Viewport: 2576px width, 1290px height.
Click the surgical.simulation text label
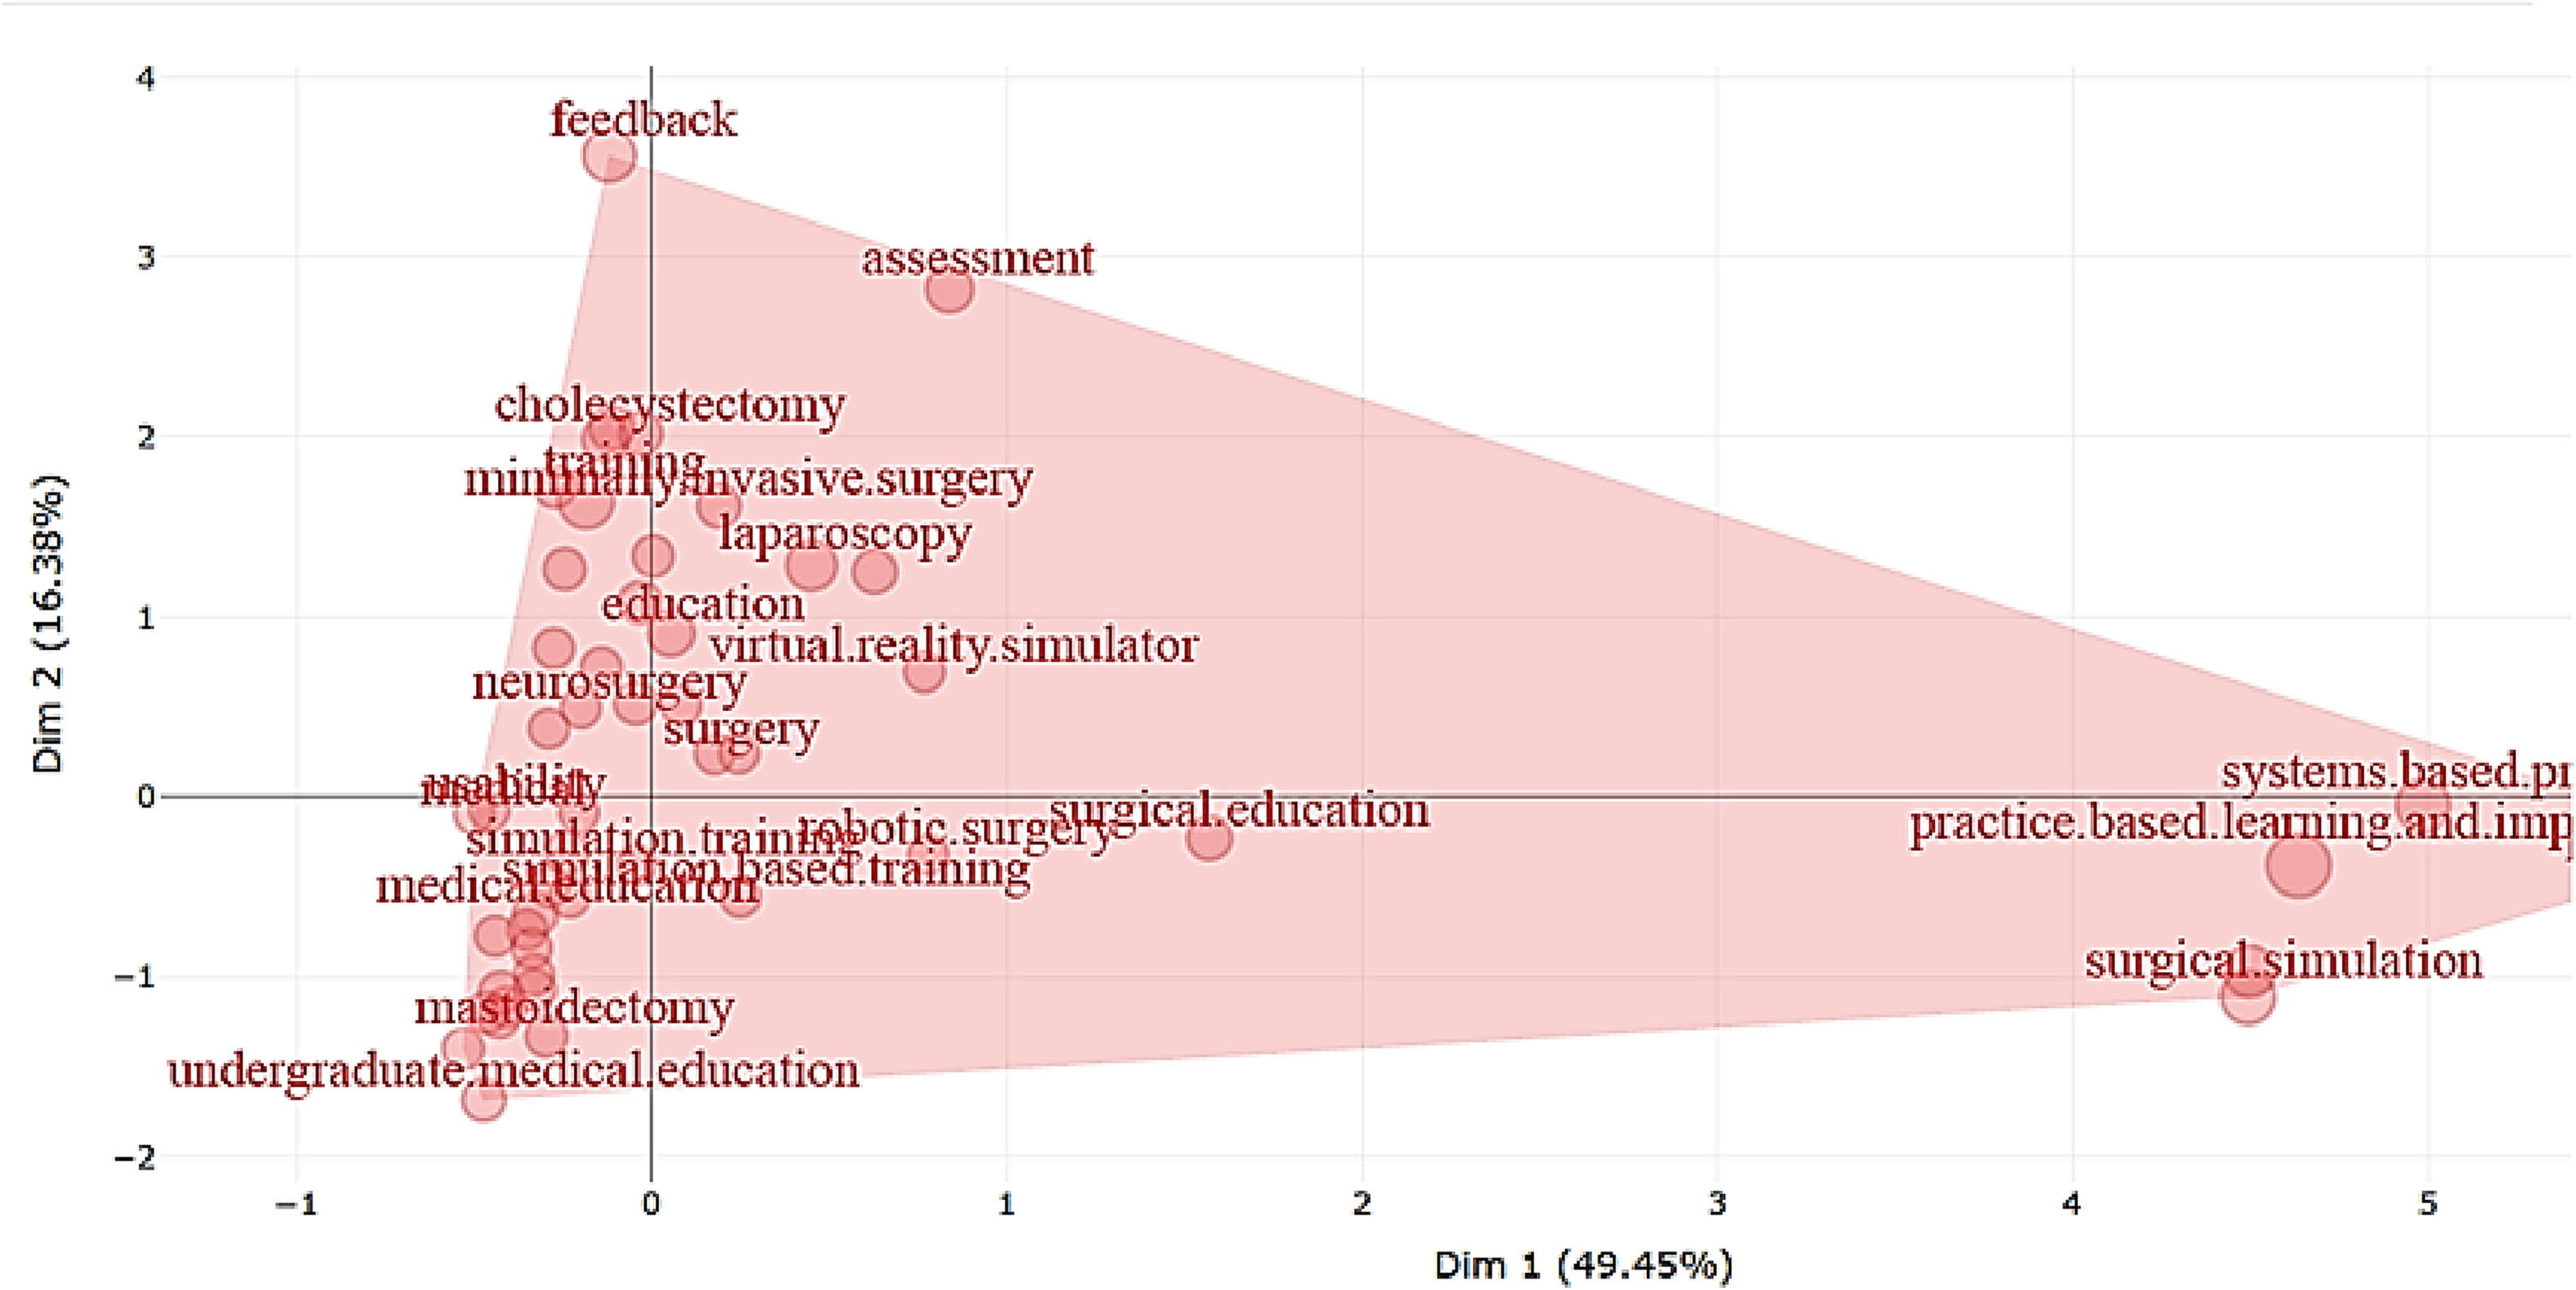click(2283, 961)
